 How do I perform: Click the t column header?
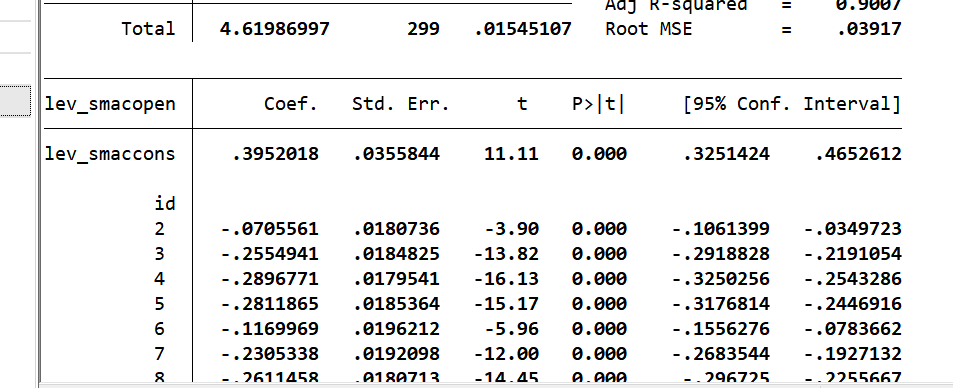pos(521,104)
